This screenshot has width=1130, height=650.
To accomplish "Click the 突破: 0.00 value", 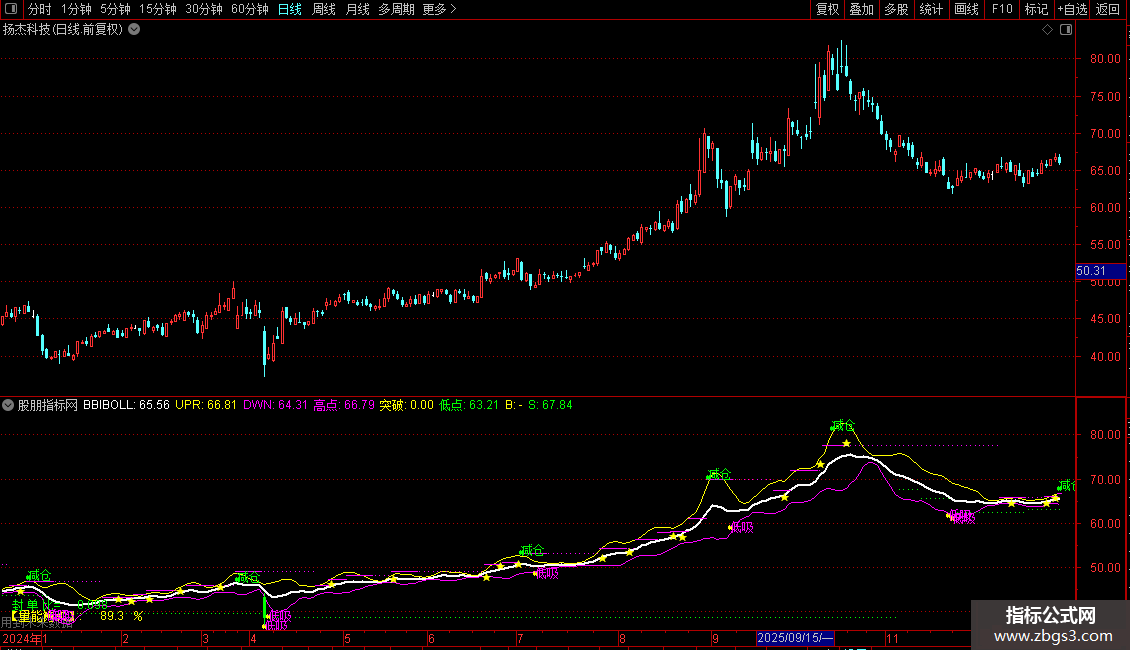I will pos(406,405).
